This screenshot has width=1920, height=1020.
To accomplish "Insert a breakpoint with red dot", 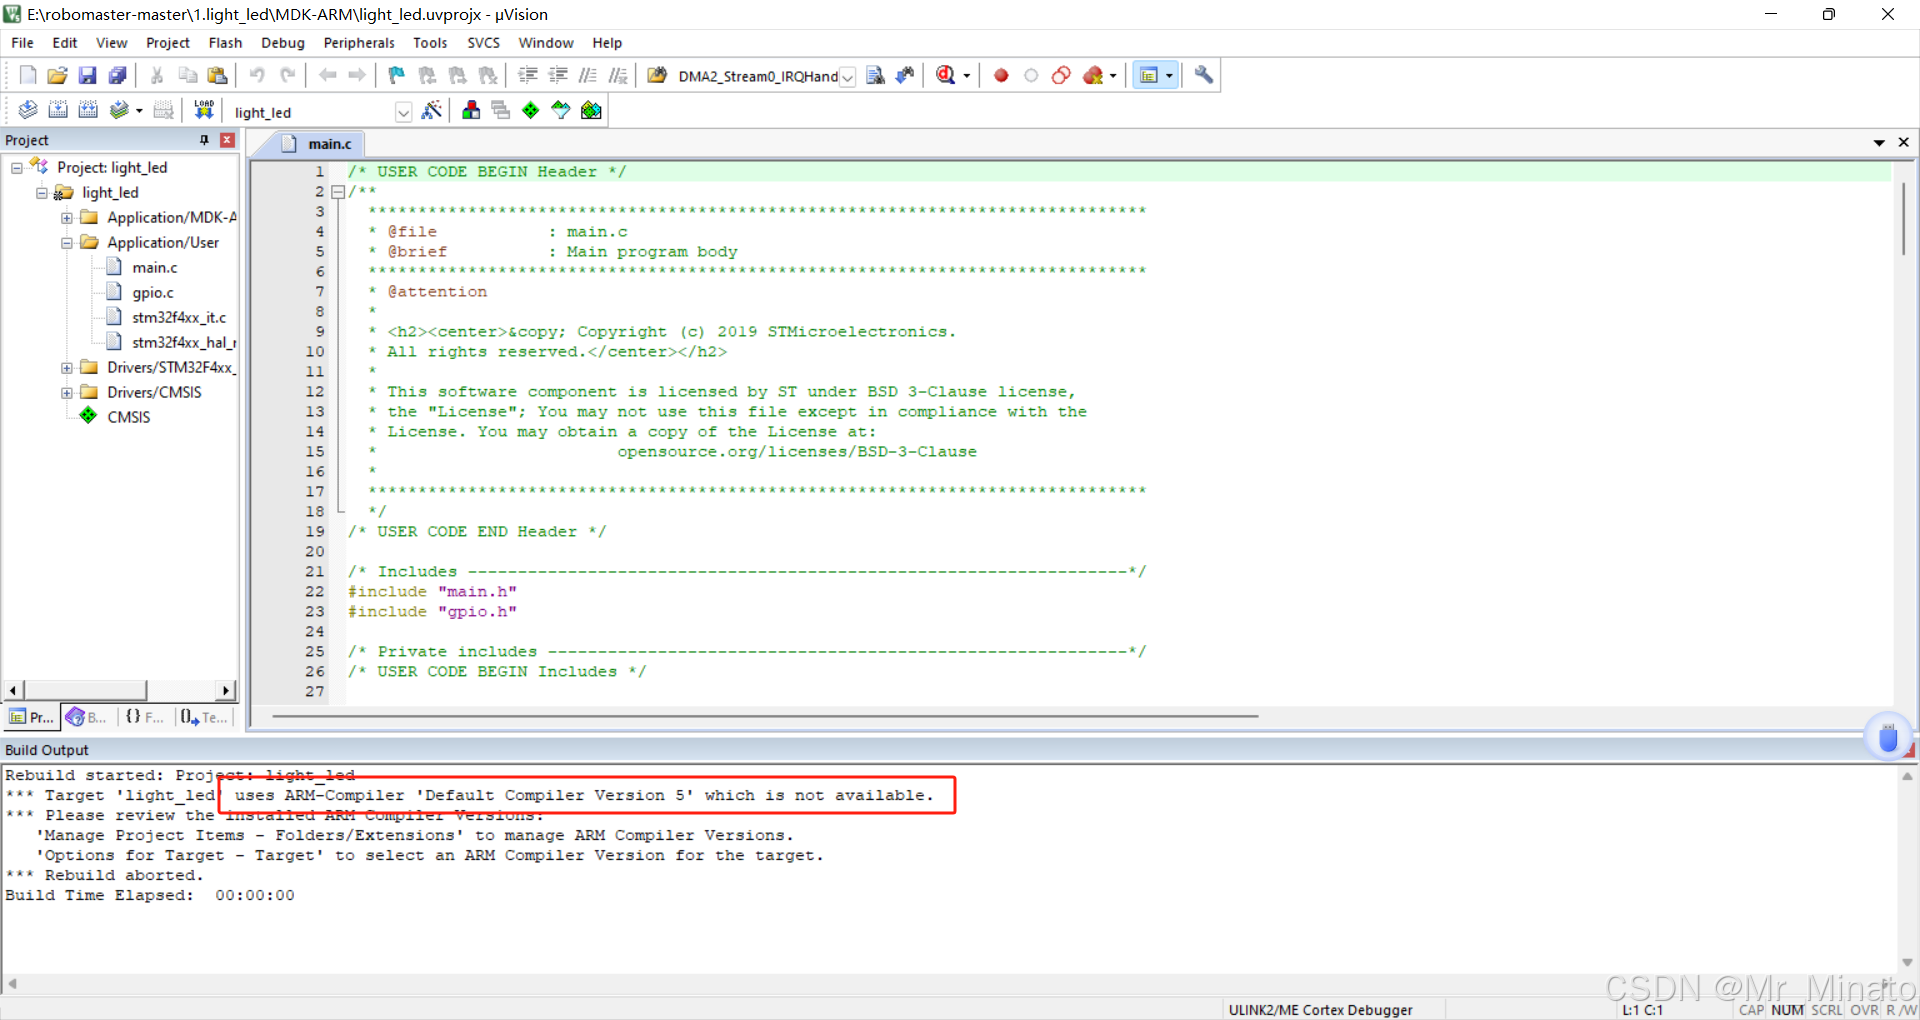I will pyautogui.click(x=1001, y=75).
